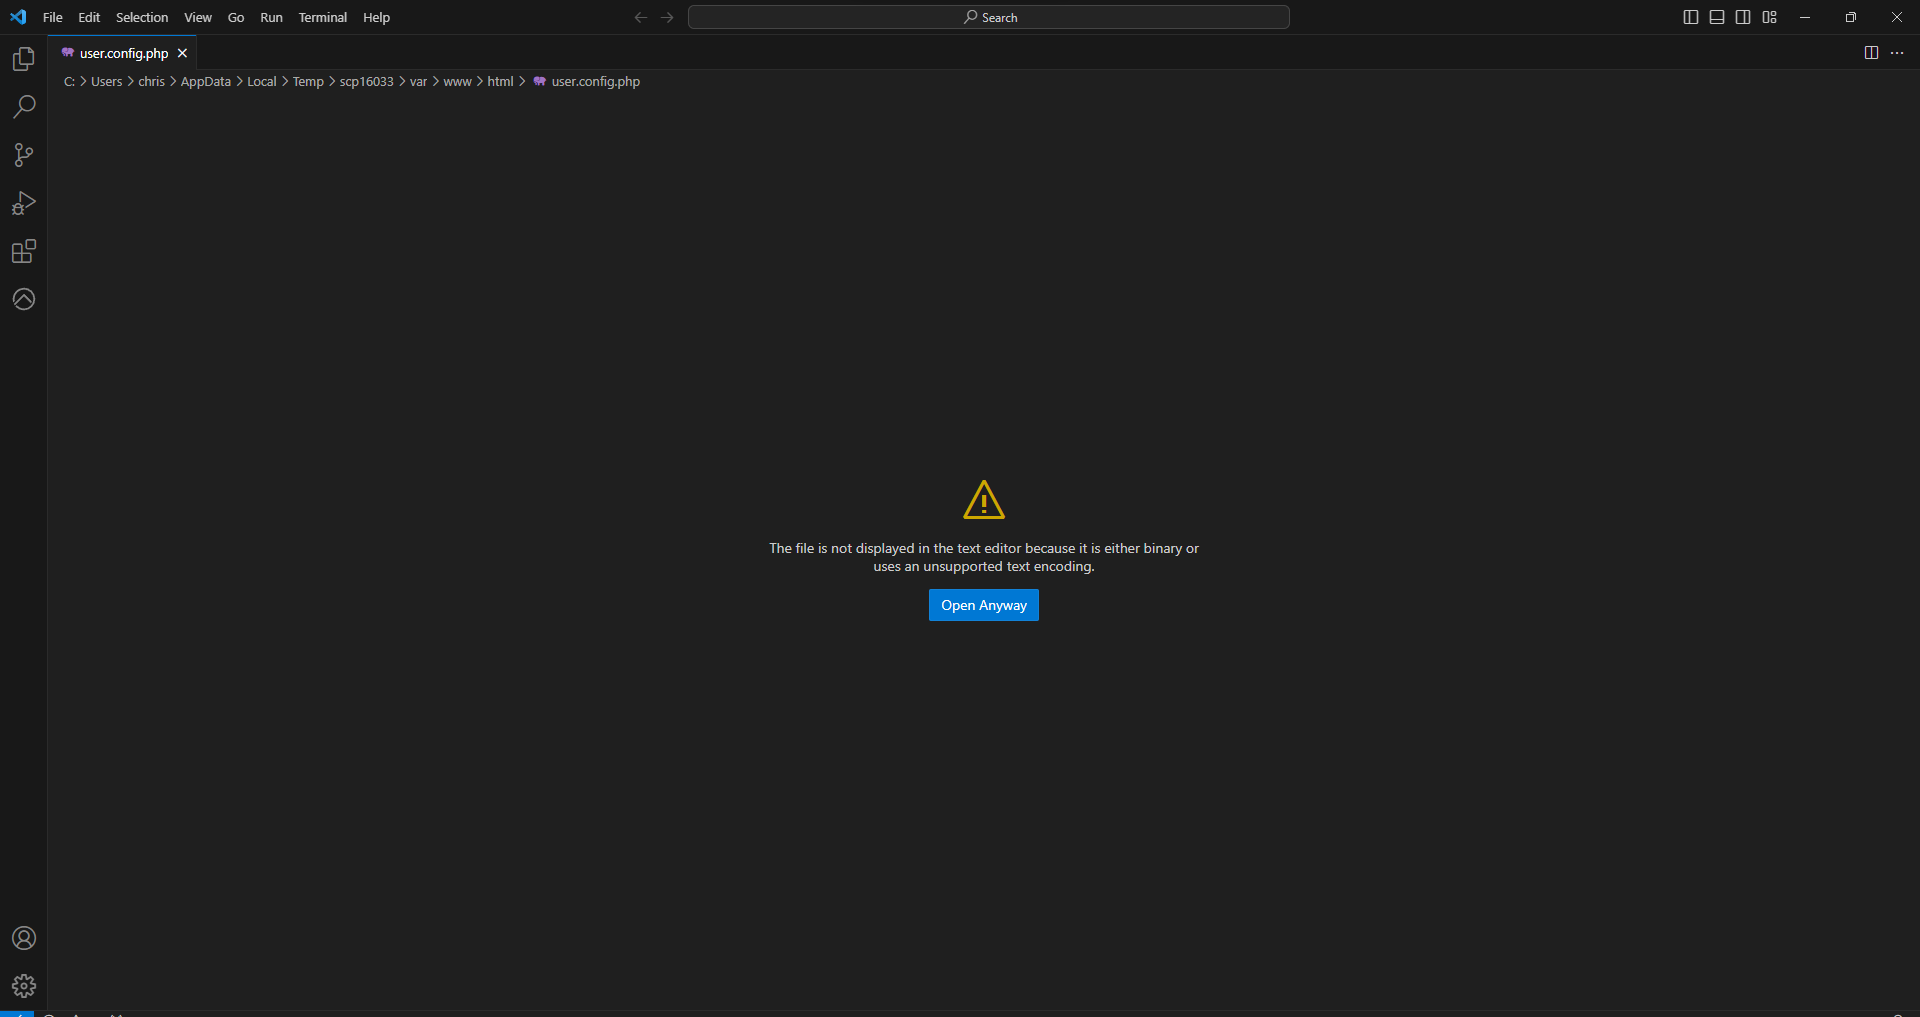
Task: Open the Run and Debug view
Action: pos(24,203)
